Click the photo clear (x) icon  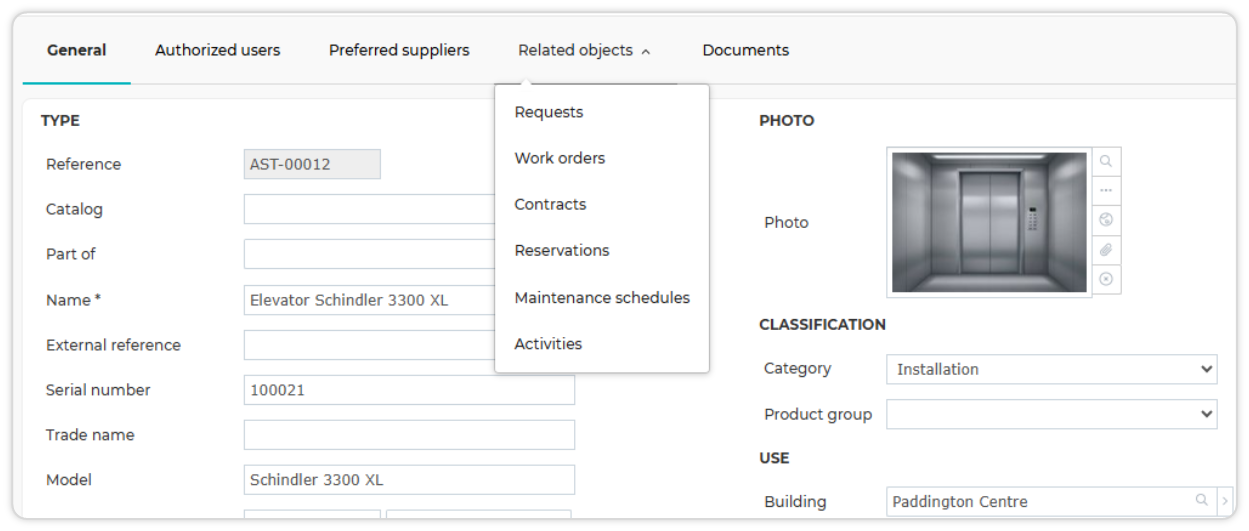(1106, 279)
